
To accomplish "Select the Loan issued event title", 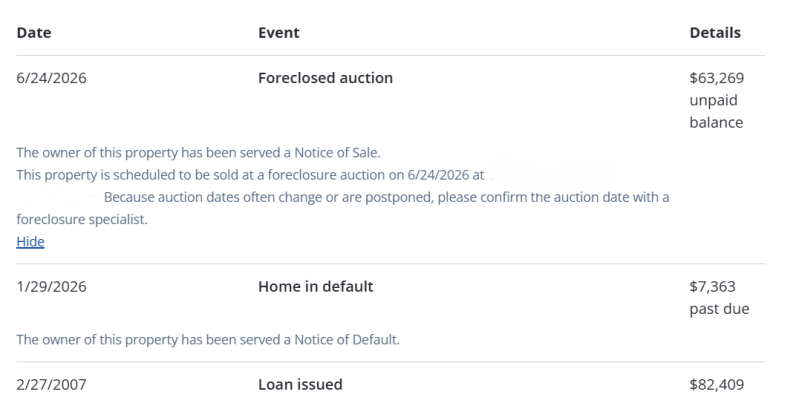I will click(x=300, y=384).
